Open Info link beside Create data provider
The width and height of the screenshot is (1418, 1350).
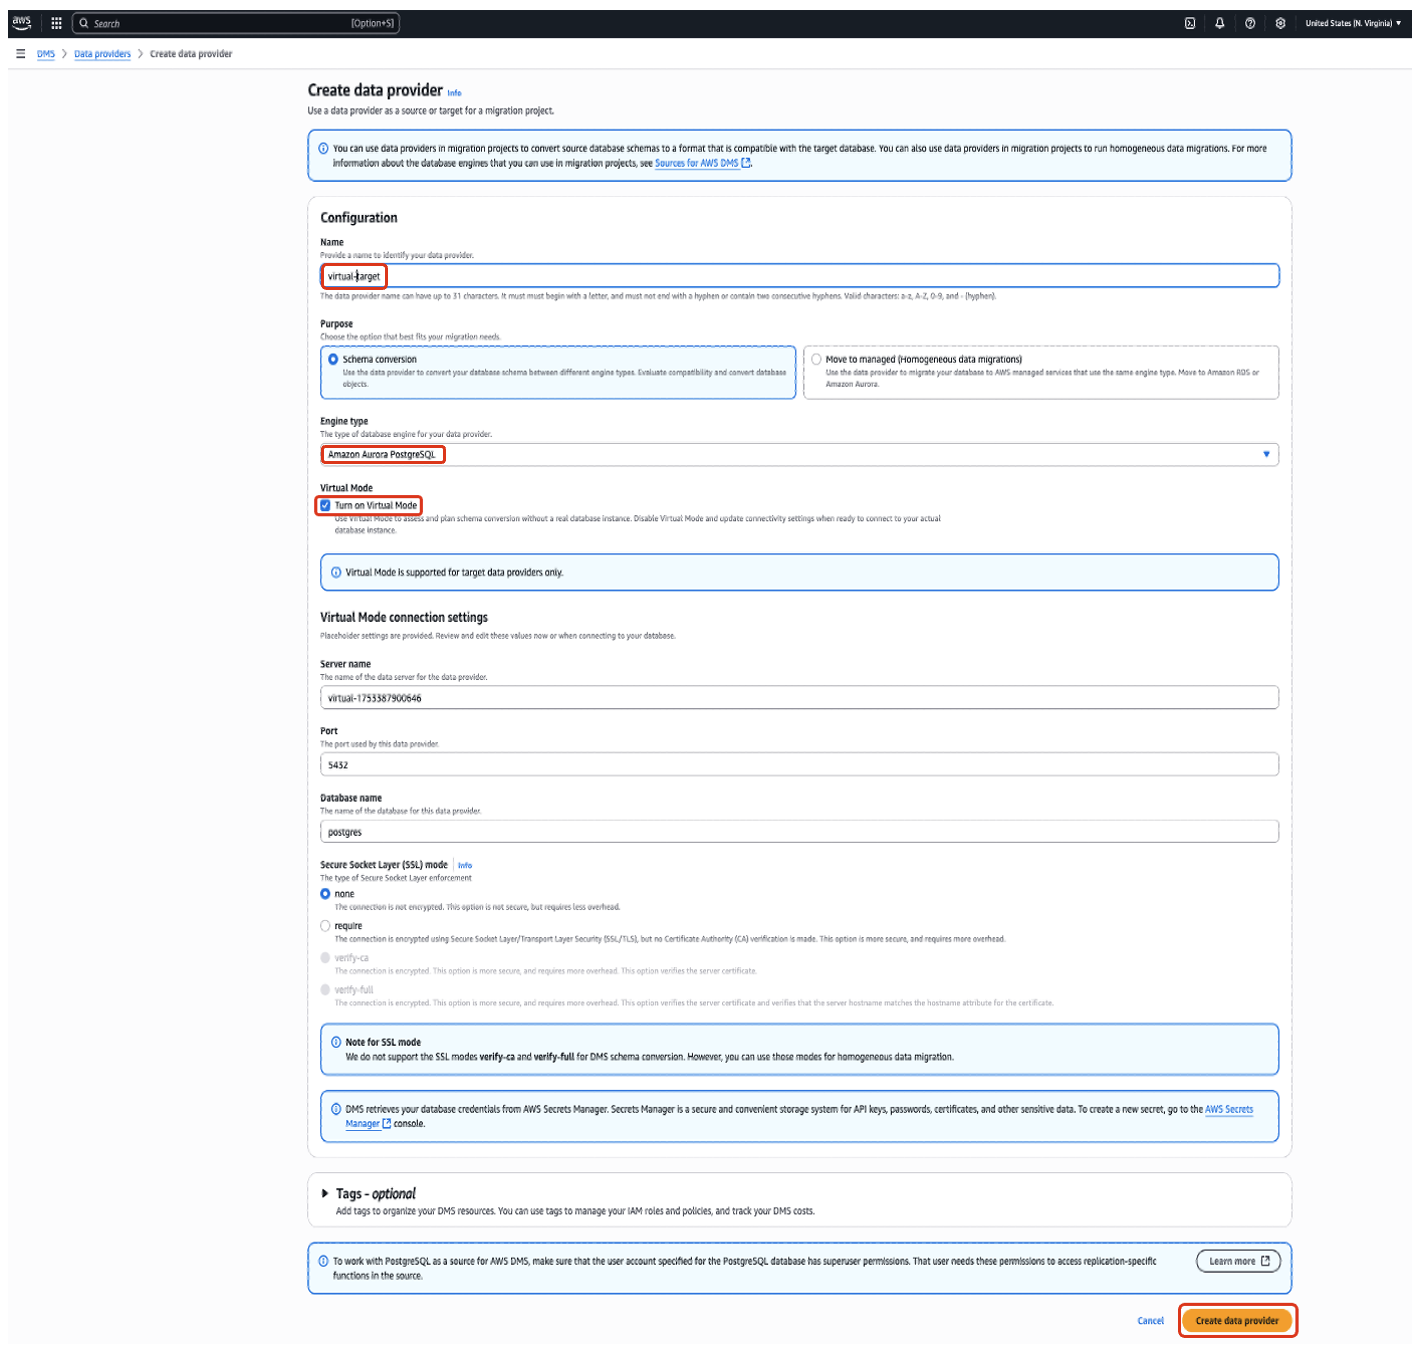point(454,93)
